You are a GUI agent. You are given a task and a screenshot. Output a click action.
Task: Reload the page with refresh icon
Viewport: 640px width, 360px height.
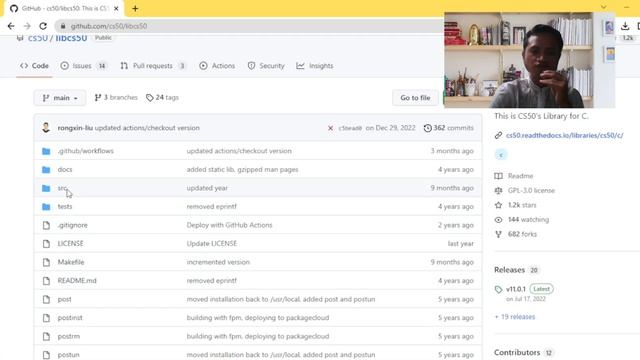43,26
